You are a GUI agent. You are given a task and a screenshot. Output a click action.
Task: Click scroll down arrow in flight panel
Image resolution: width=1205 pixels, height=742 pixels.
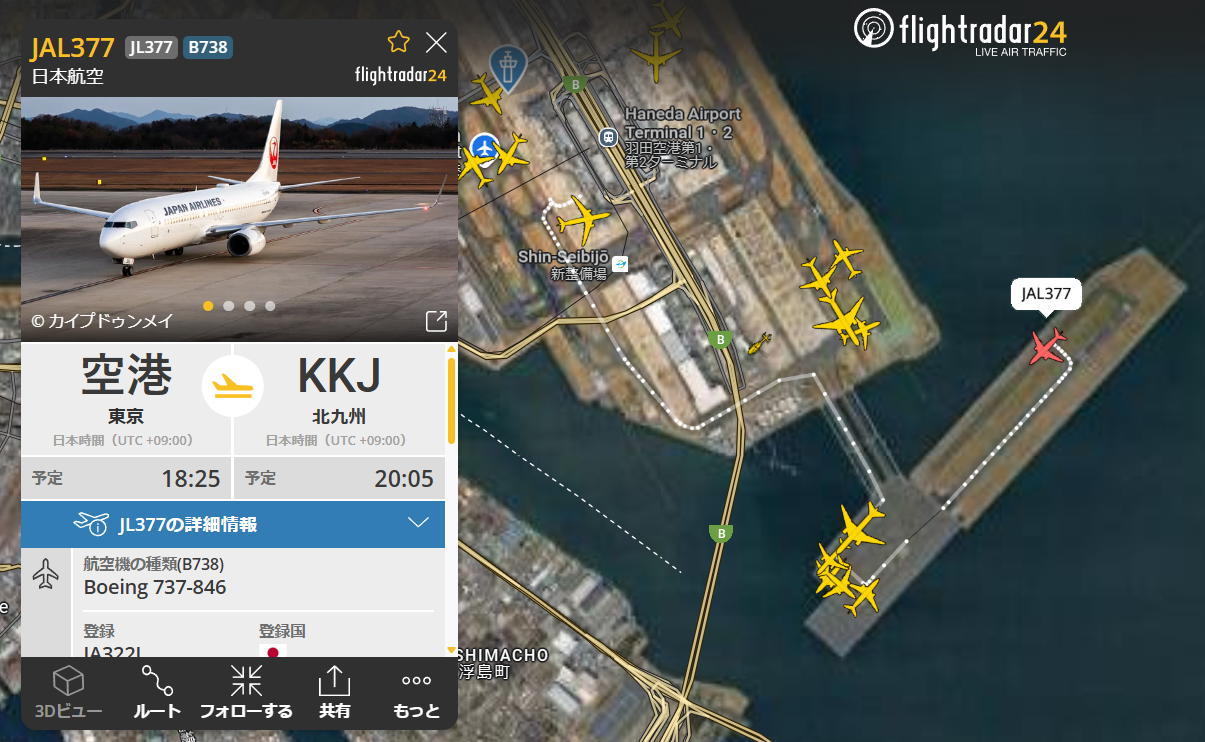click(x=451, y=650)
